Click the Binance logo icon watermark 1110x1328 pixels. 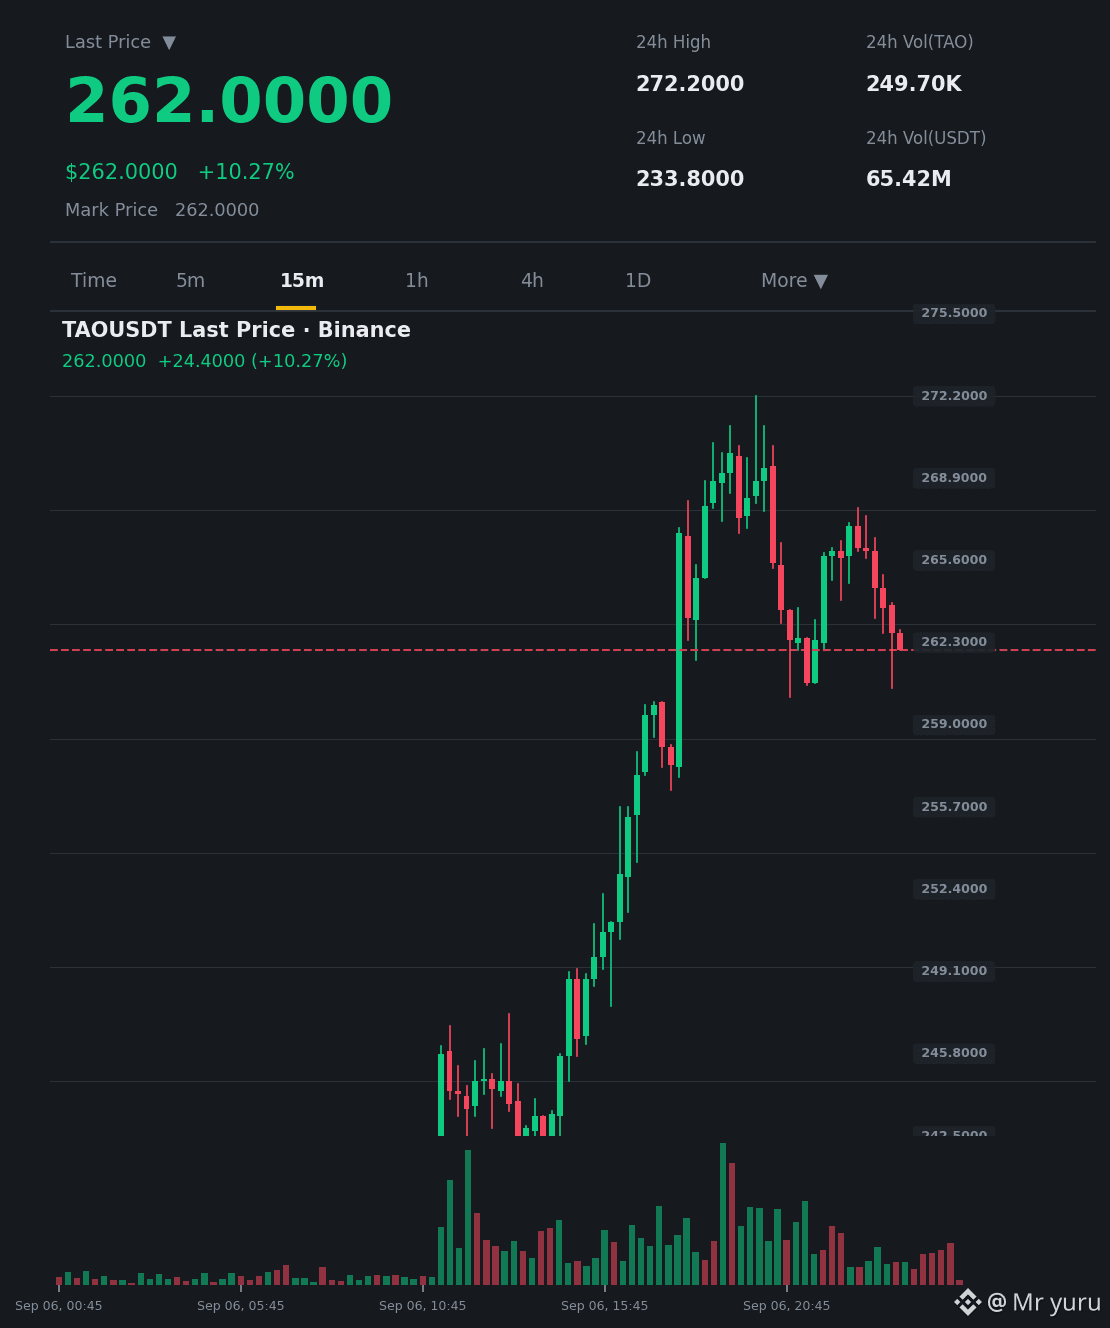click(967, 1302)
